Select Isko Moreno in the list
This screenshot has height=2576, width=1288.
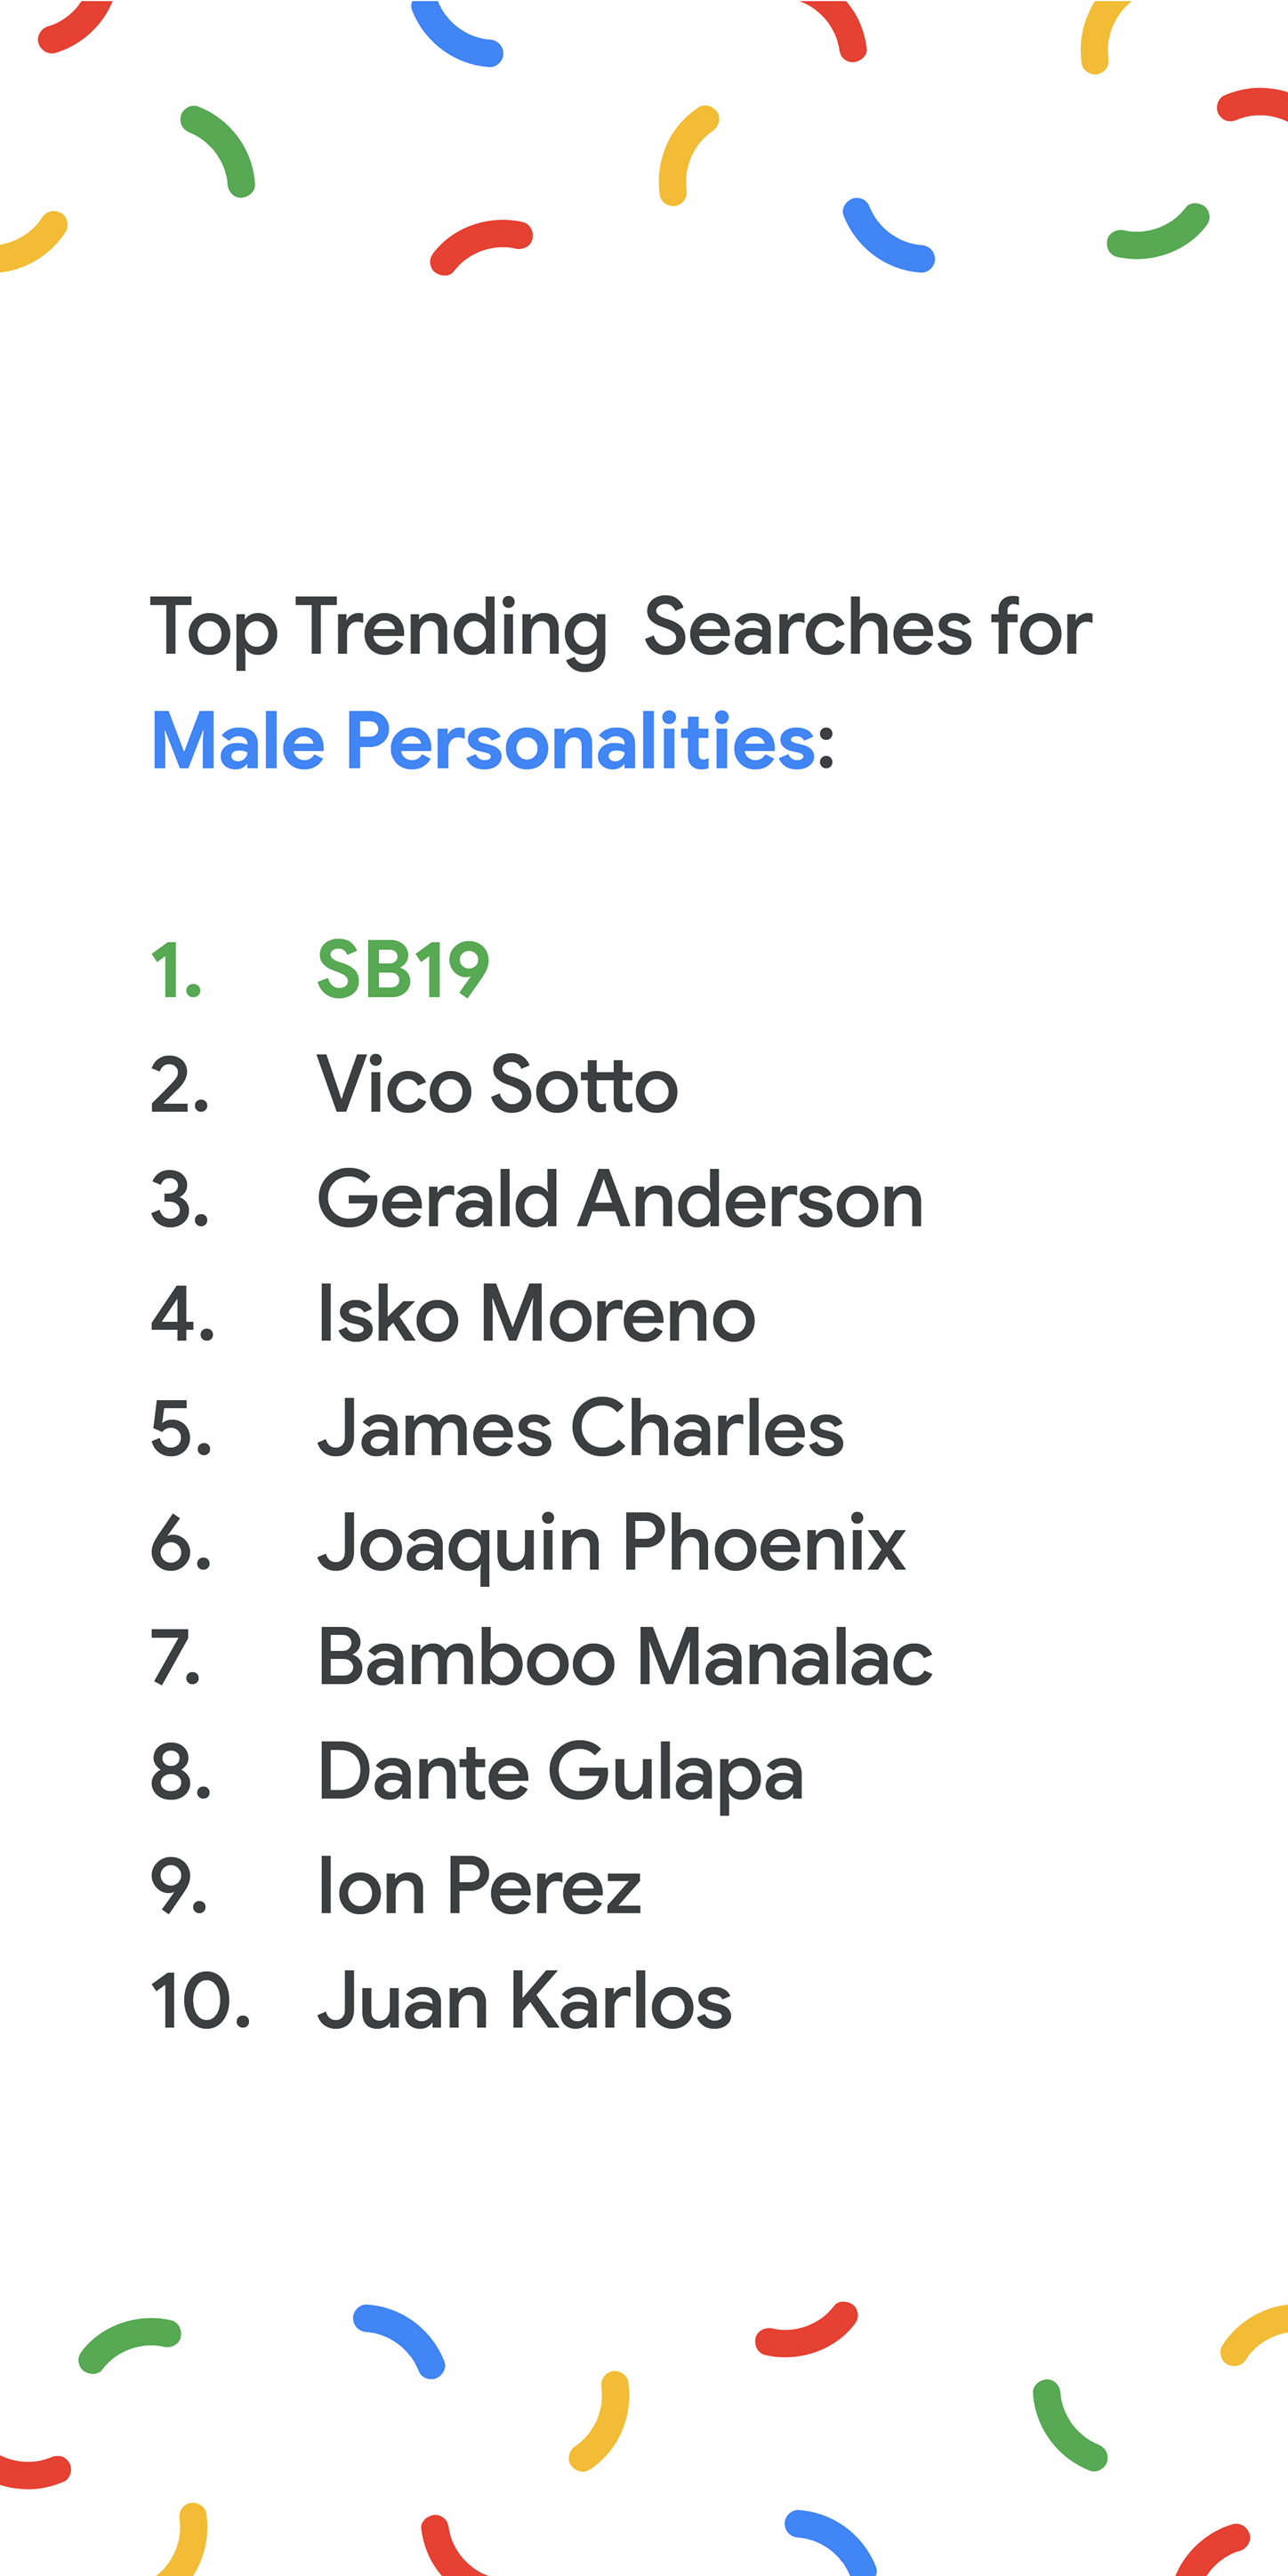pos(536,1313)
